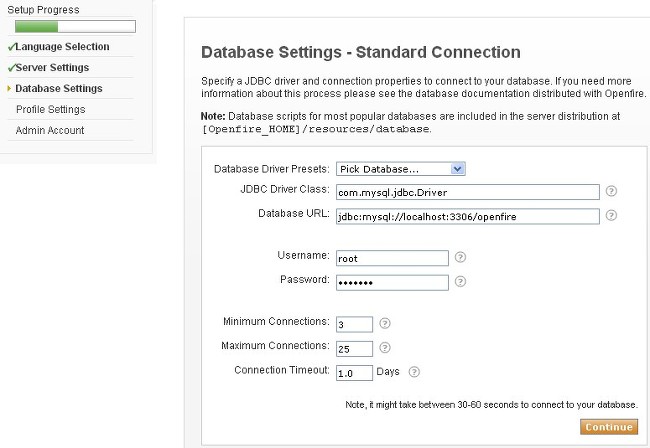Click help icon beside Connection Timeout
The height and width of the screenshot is (448, 650).
(x=414, y=372)
